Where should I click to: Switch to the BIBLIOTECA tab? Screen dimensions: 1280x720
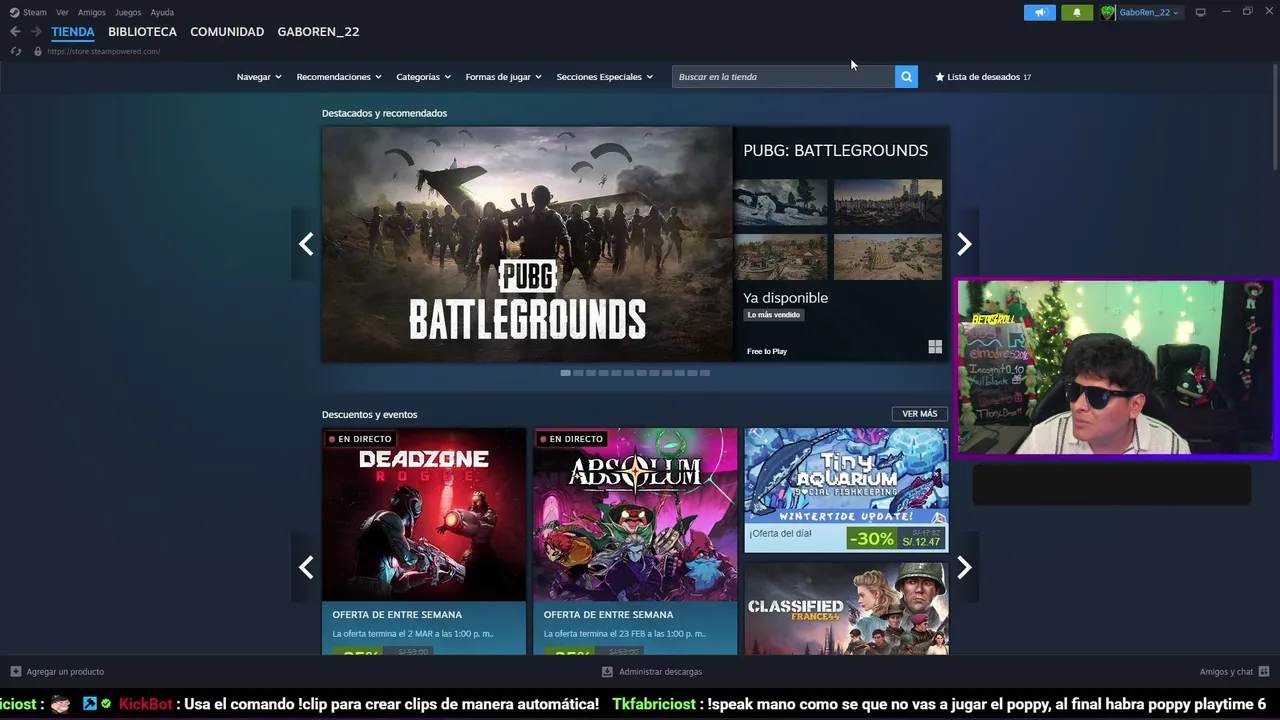(142, 32)
